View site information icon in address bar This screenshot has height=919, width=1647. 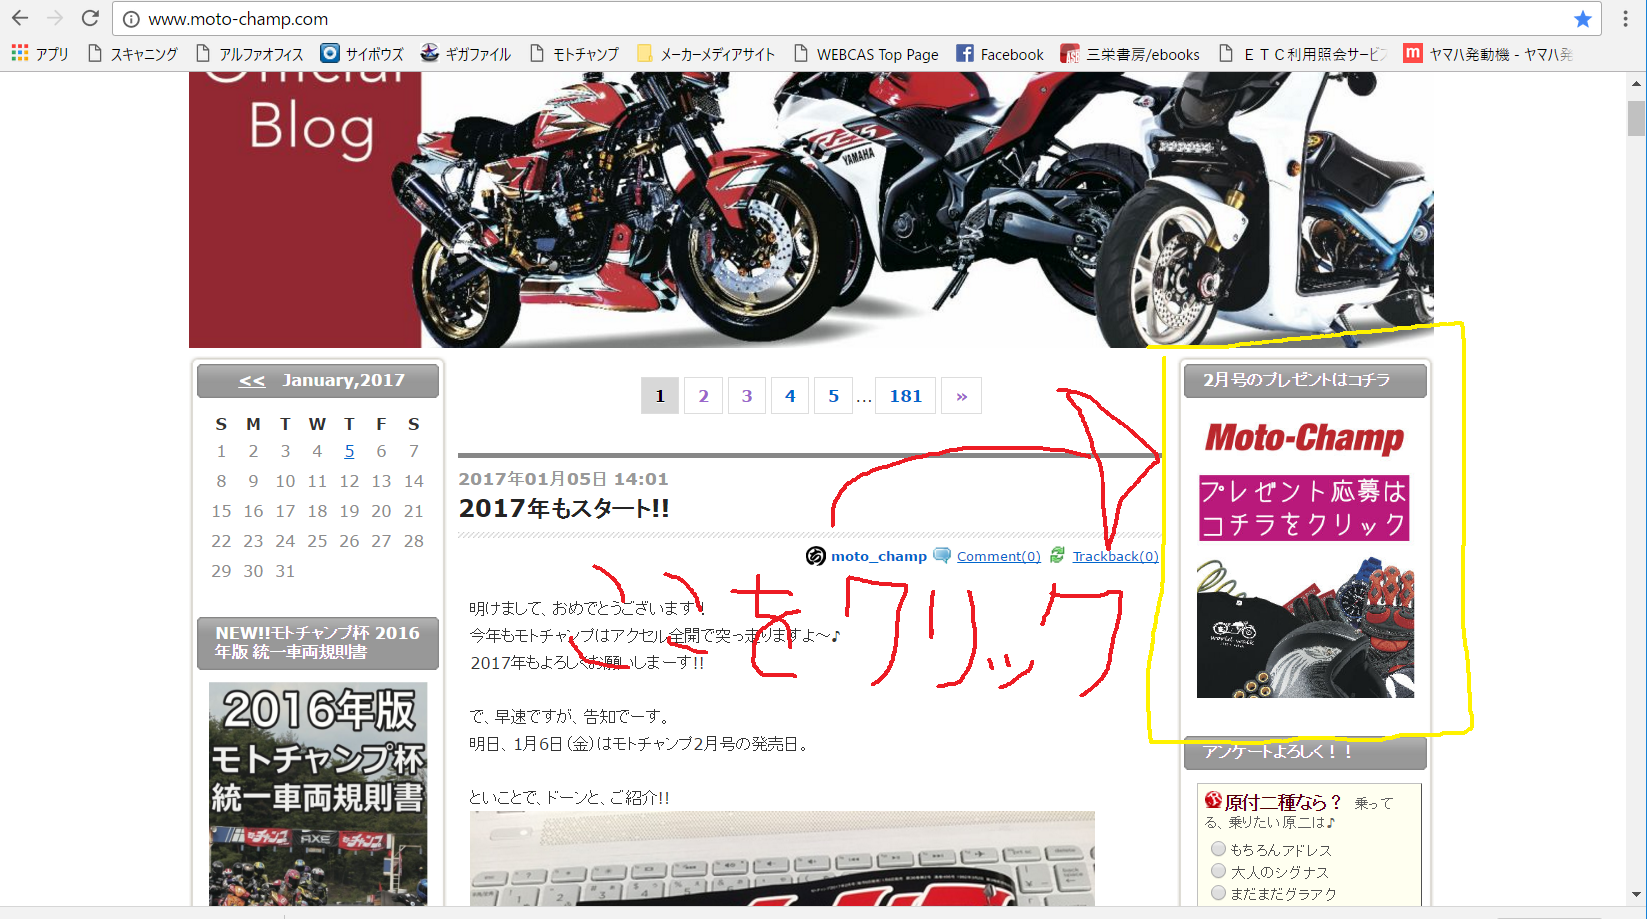point(131,19)
